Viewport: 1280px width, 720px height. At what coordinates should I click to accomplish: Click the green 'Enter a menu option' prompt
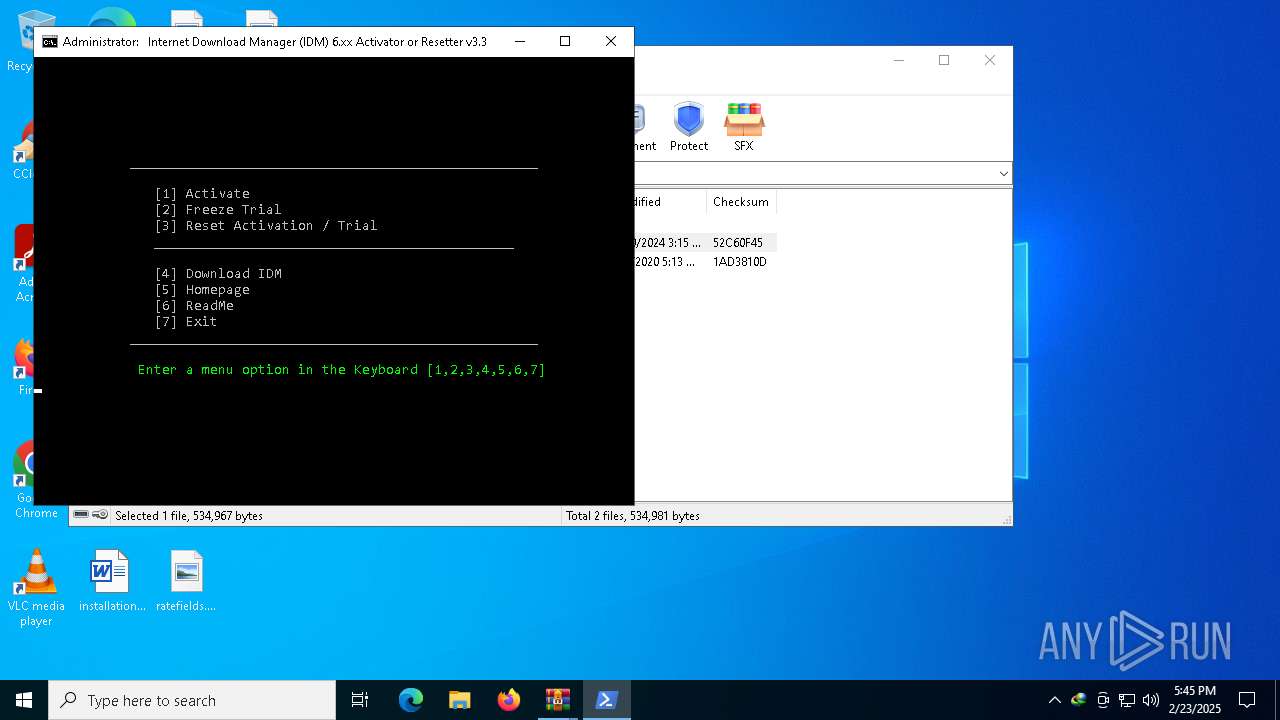[342, 370]
